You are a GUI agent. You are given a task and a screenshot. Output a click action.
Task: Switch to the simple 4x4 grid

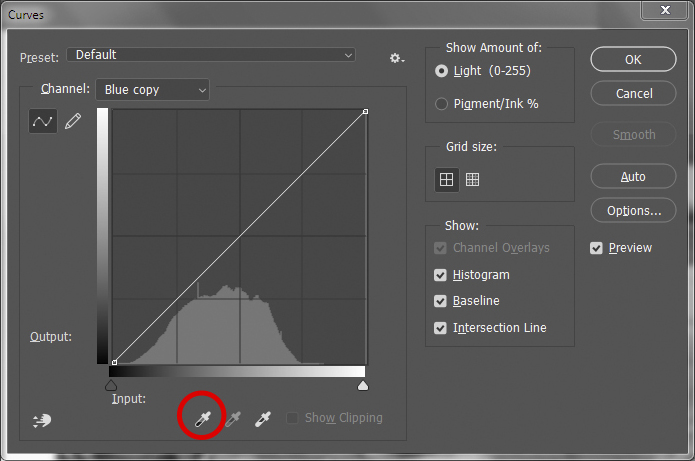point(446,180)
